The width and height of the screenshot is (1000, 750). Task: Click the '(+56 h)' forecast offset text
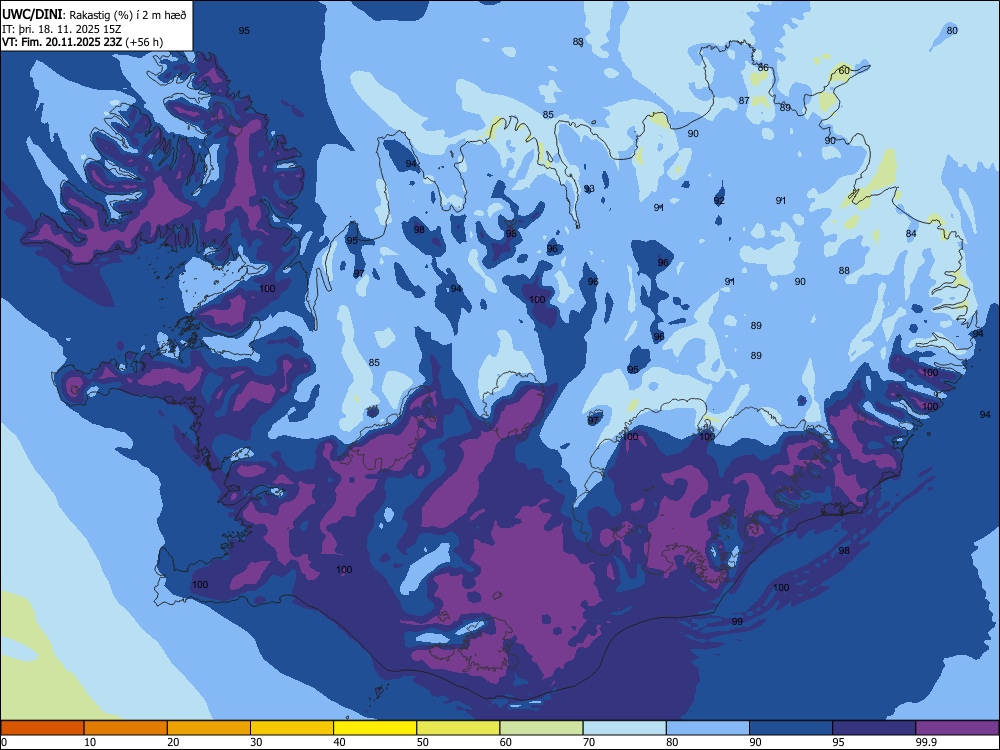click(x=144, y=42)
